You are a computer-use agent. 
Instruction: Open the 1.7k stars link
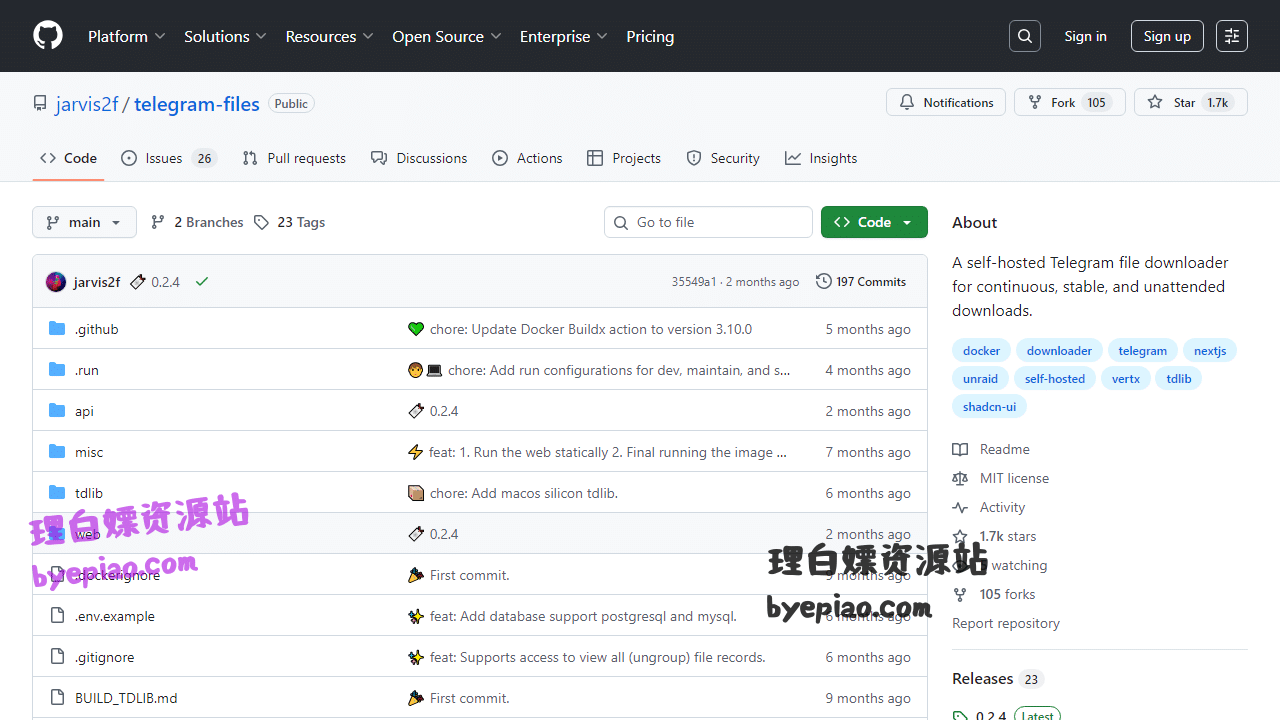1007,536
